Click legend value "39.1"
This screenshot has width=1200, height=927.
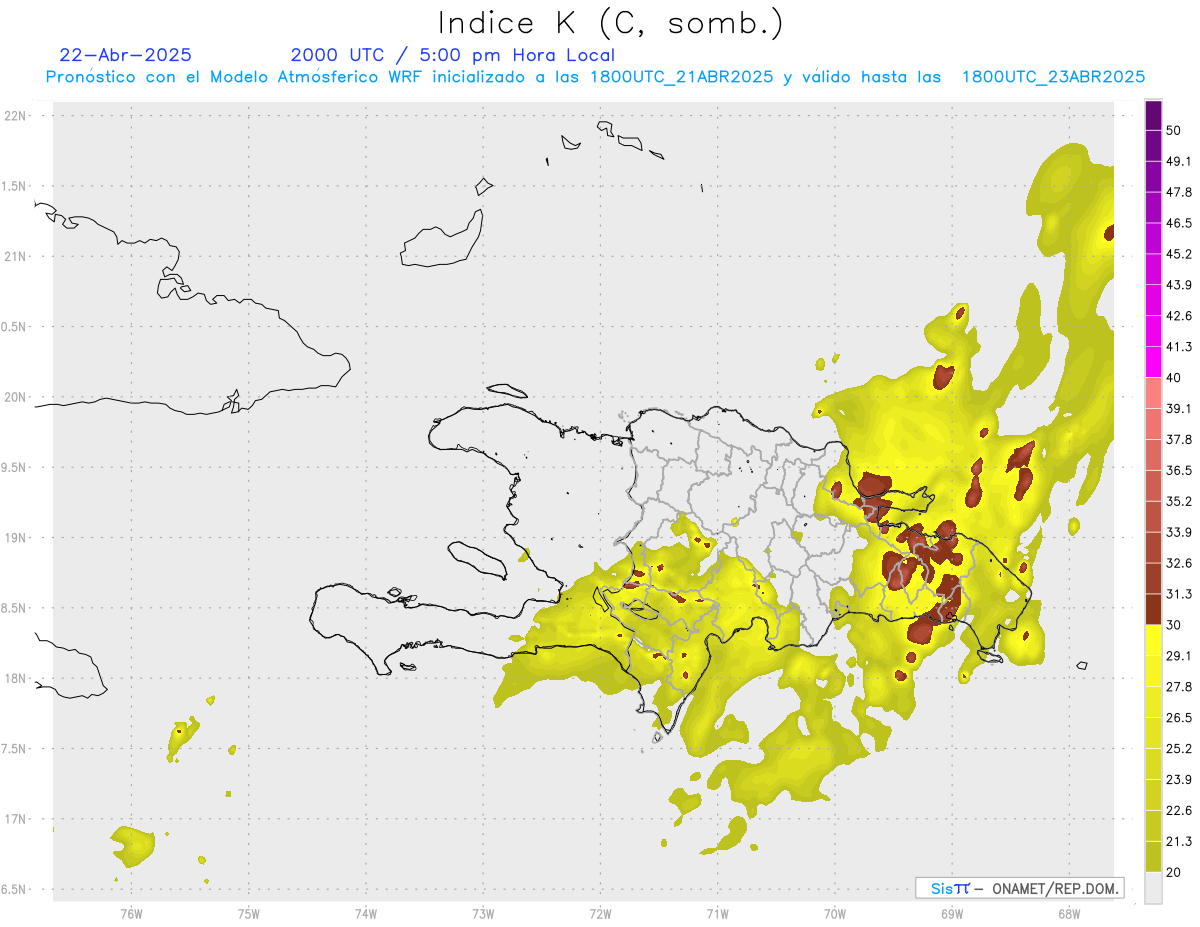[x=1179, y=409]
